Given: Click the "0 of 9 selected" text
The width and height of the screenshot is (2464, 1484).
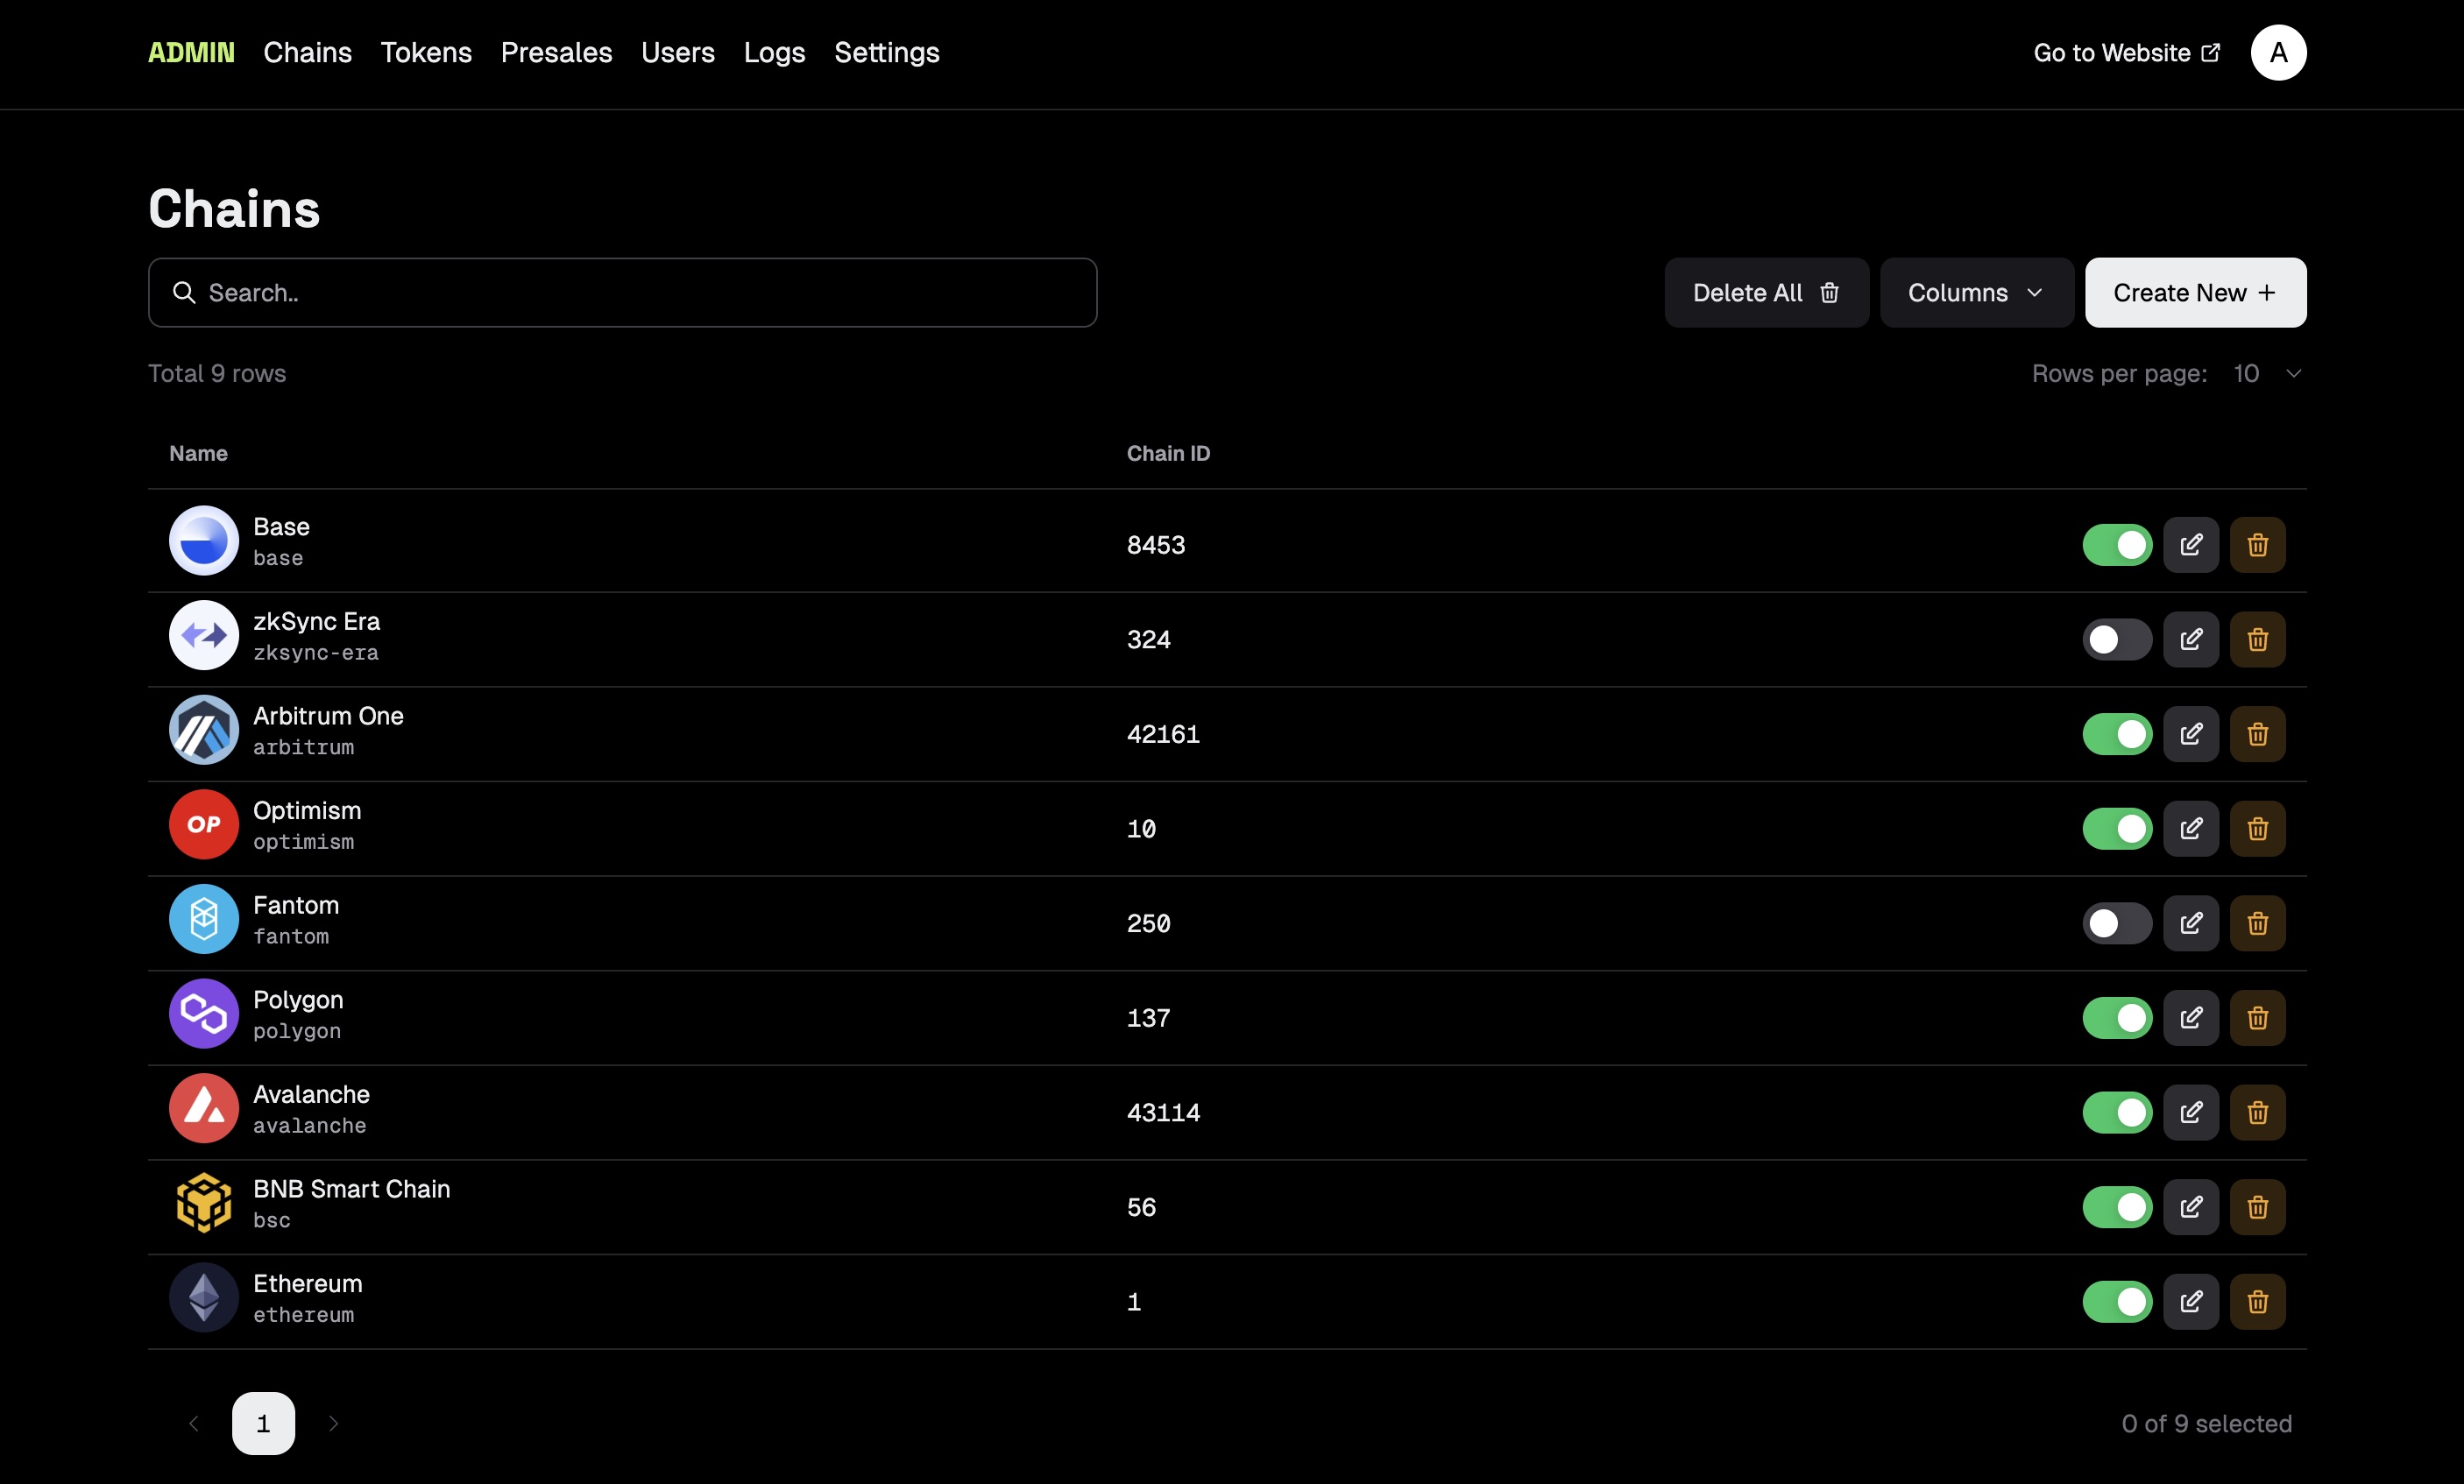Looking at the screenshot, I should [x=2206, y=1423].
